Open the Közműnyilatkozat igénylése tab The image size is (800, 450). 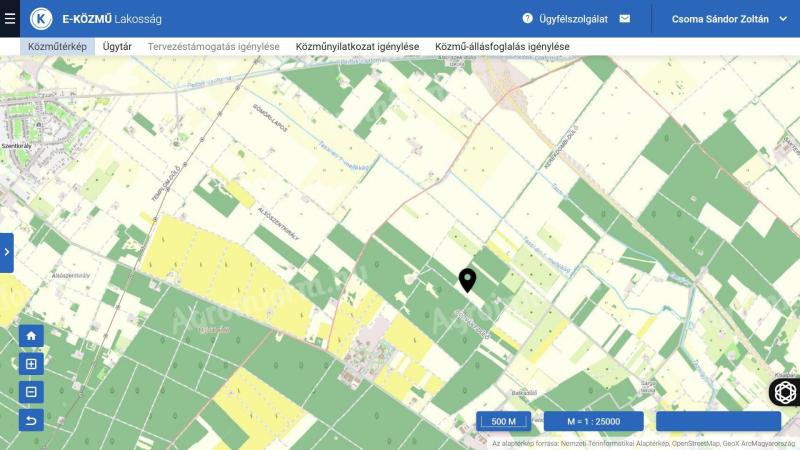tap(357, 46)
